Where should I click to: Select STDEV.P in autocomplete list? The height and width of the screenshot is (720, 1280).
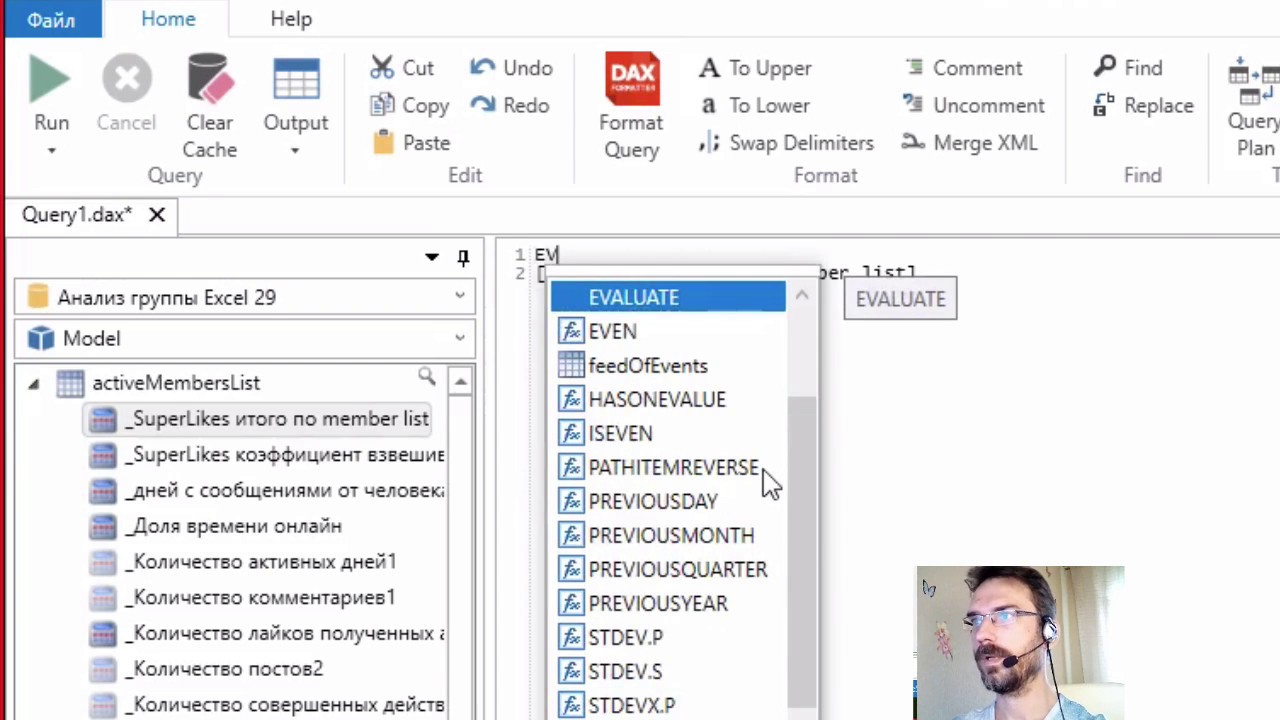[x=668, y=637]
